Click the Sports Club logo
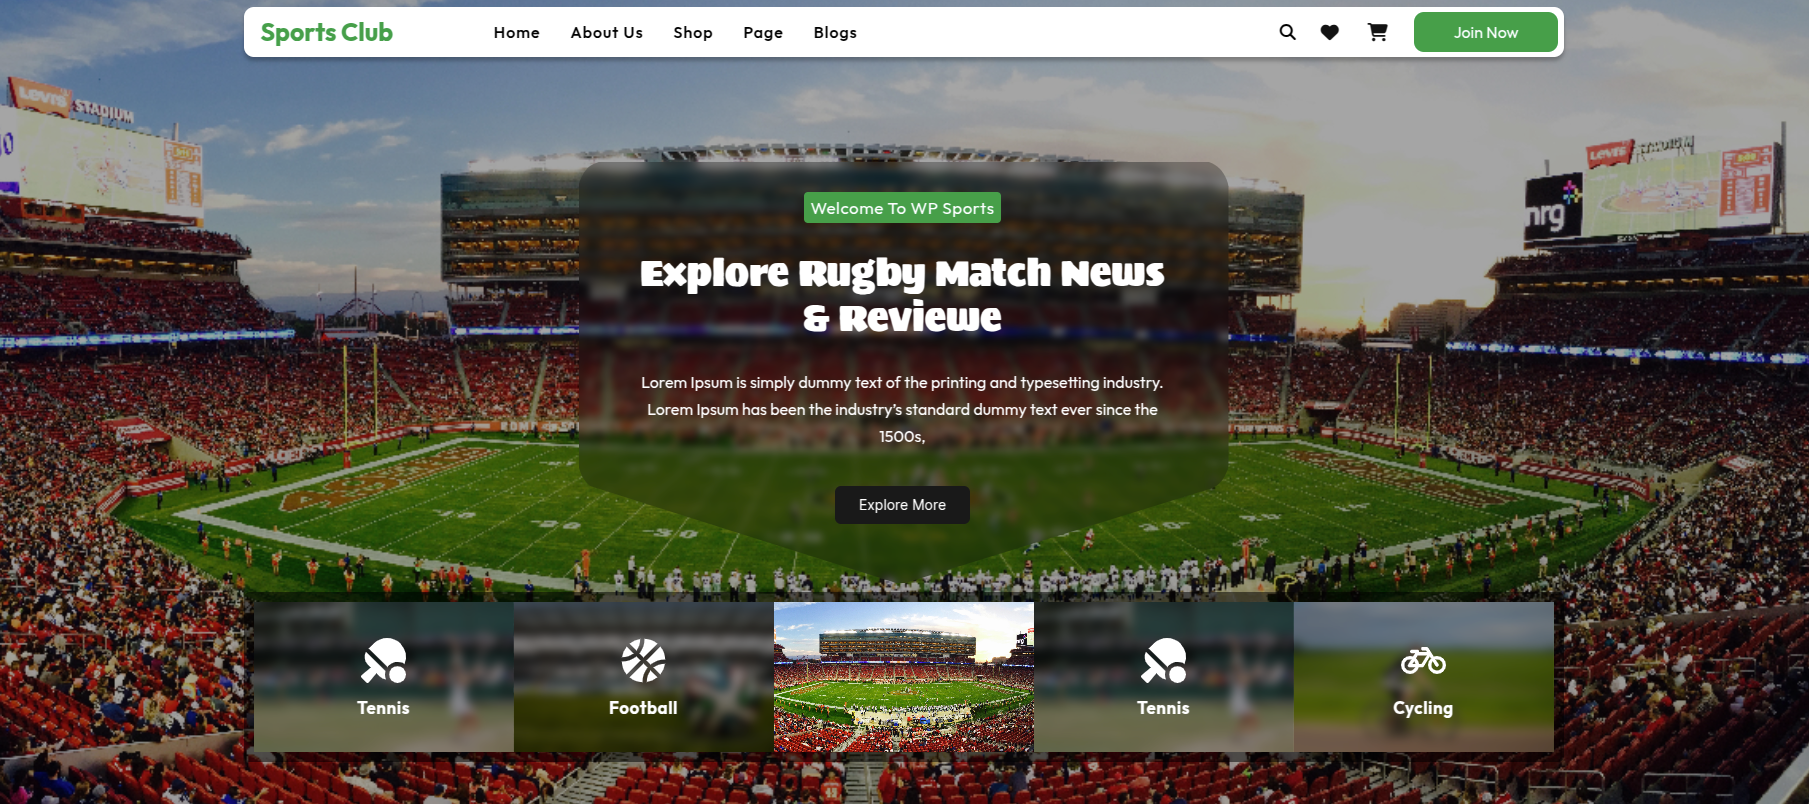 pyautogui.click(x=327, y=32)
